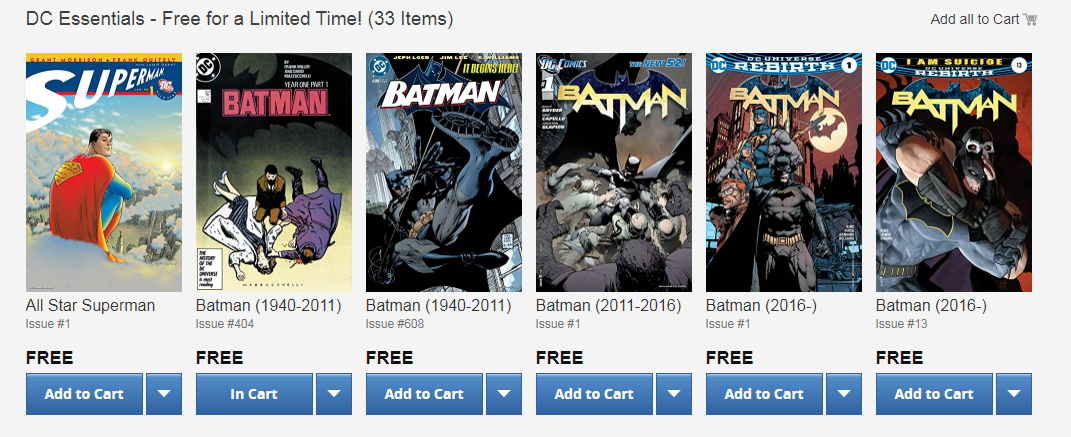
Task: Open the All Star Superman title link
Action: [90, 305]
